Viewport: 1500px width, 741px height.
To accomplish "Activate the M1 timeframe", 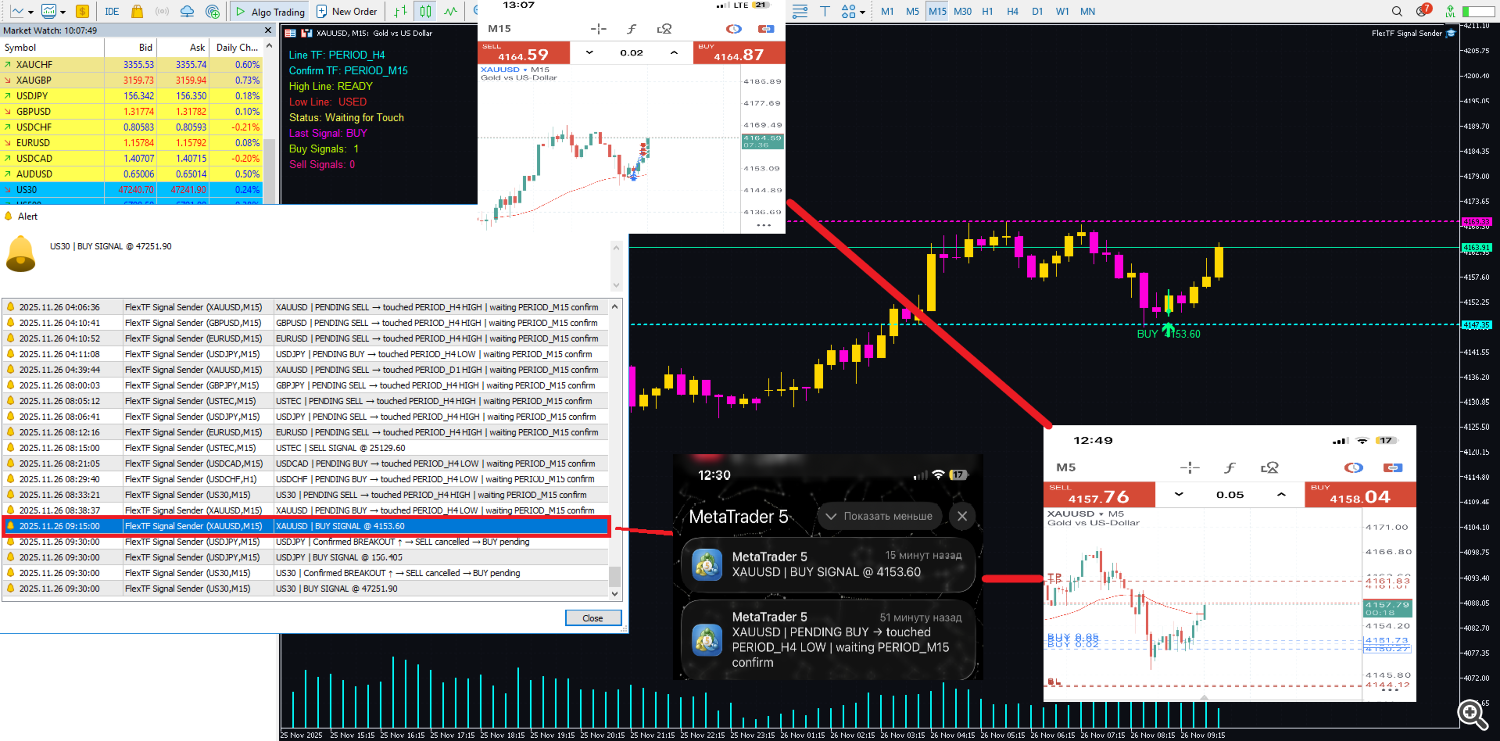I will 887,12.
